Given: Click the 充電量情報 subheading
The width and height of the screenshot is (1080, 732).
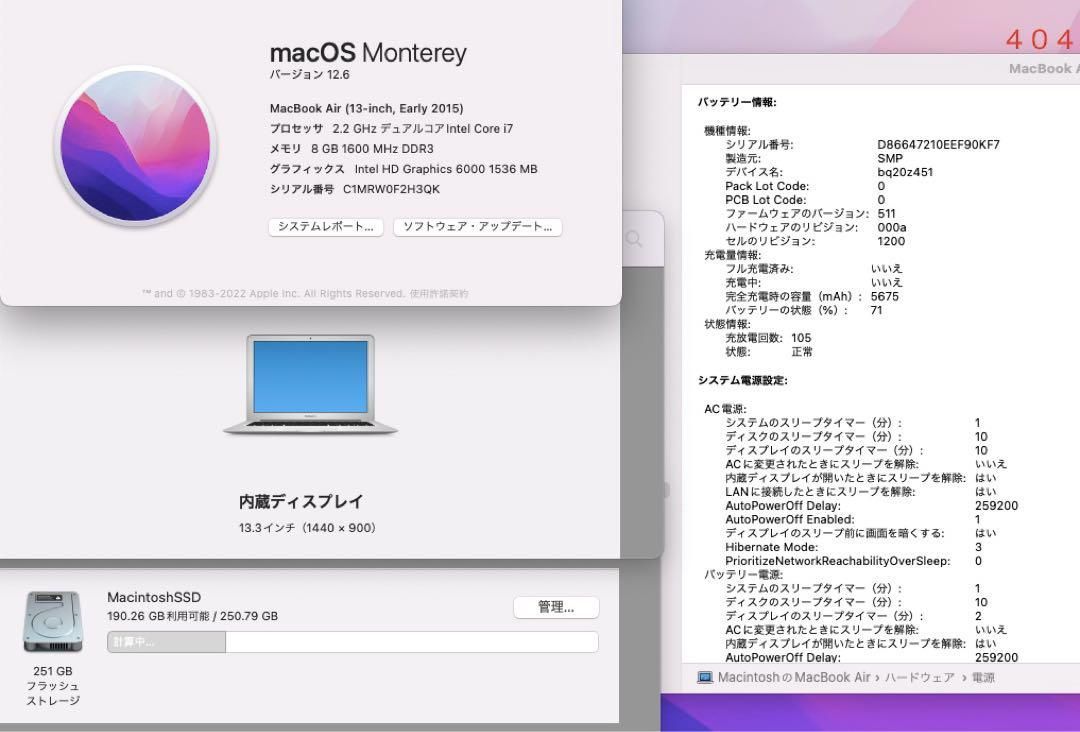Looking at the screenshot, I should pyautogui.click(x=733, y=255).
